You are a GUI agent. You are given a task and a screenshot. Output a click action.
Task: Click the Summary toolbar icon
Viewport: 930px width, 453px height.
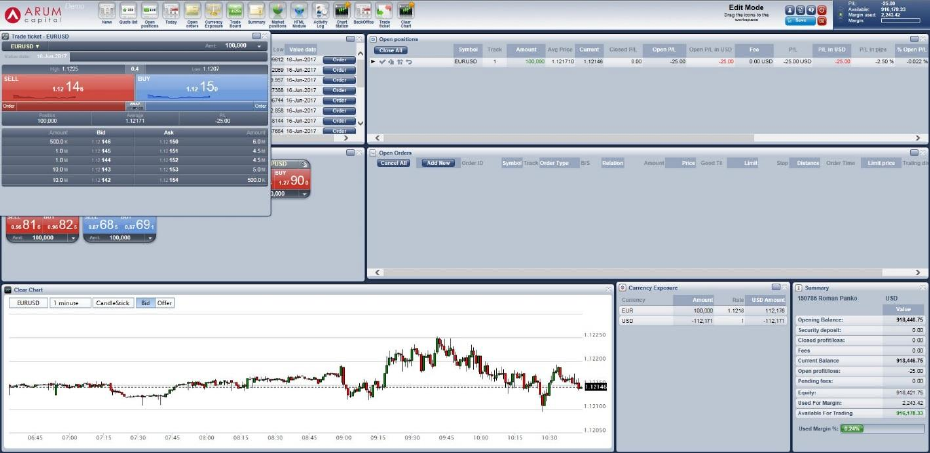[x=256, y=11]
